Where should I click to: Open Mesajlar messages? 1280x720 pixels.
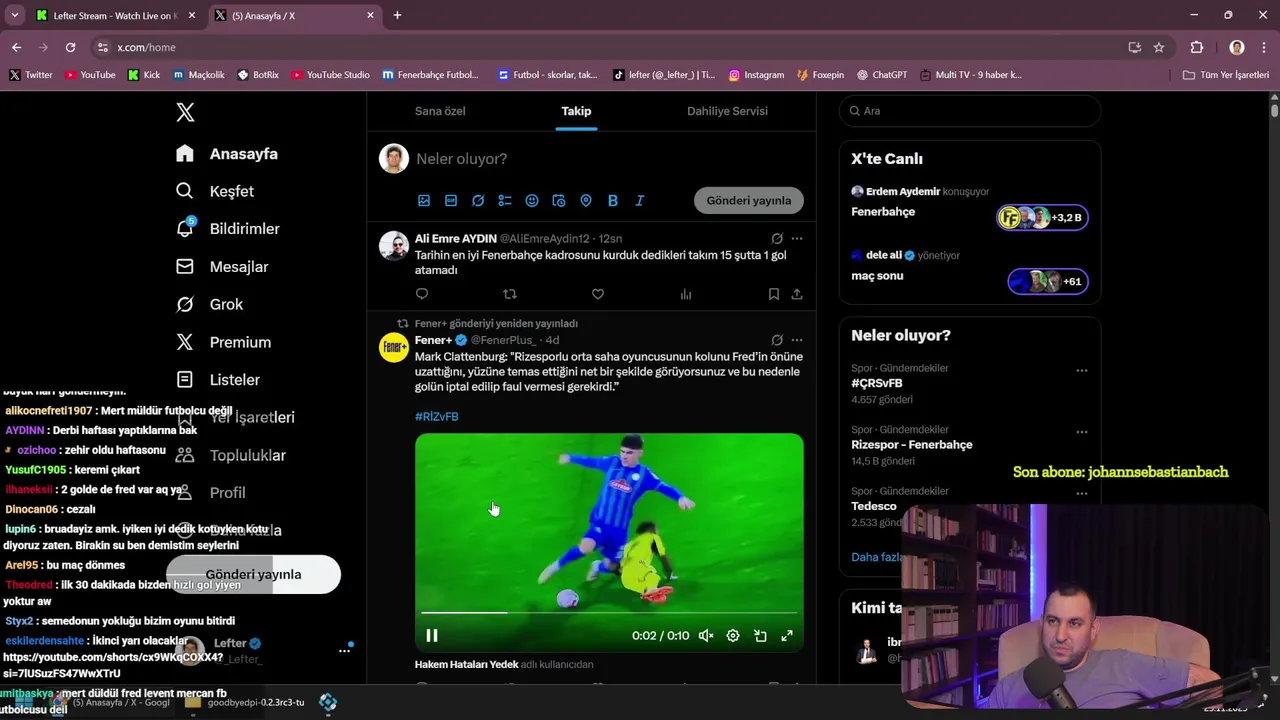click(222, 267)
